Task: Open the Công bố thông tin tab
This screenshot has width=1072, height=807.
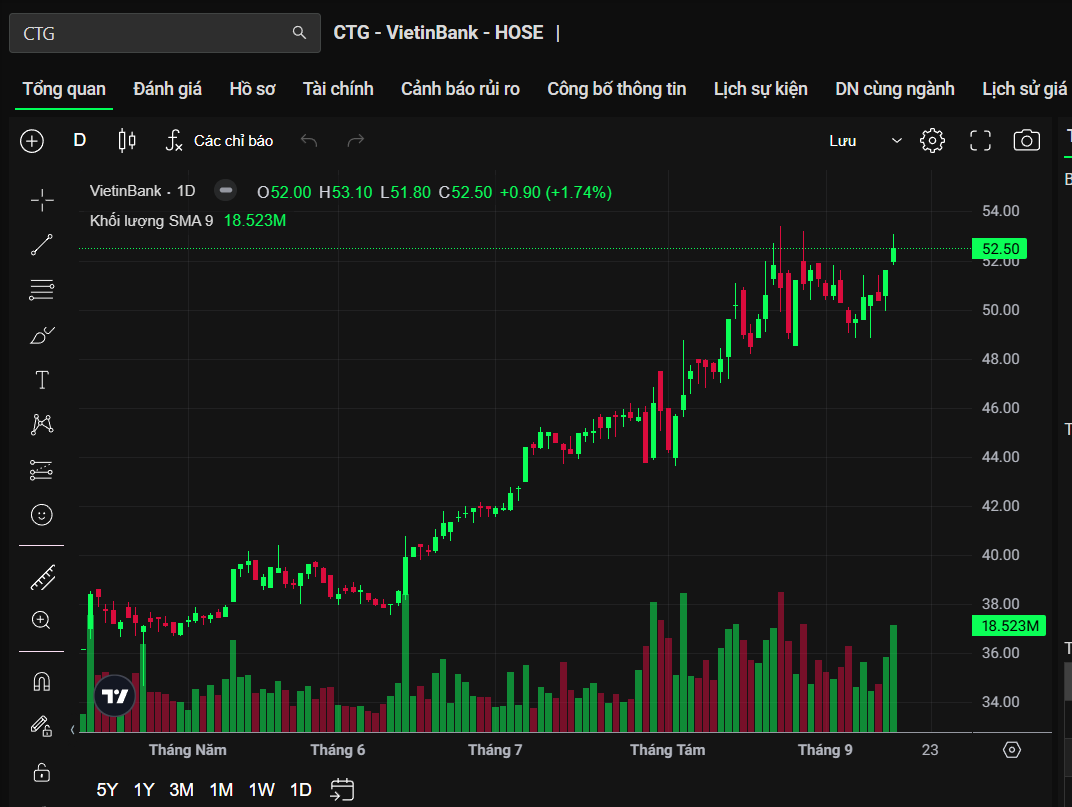Action: (617, 89)
